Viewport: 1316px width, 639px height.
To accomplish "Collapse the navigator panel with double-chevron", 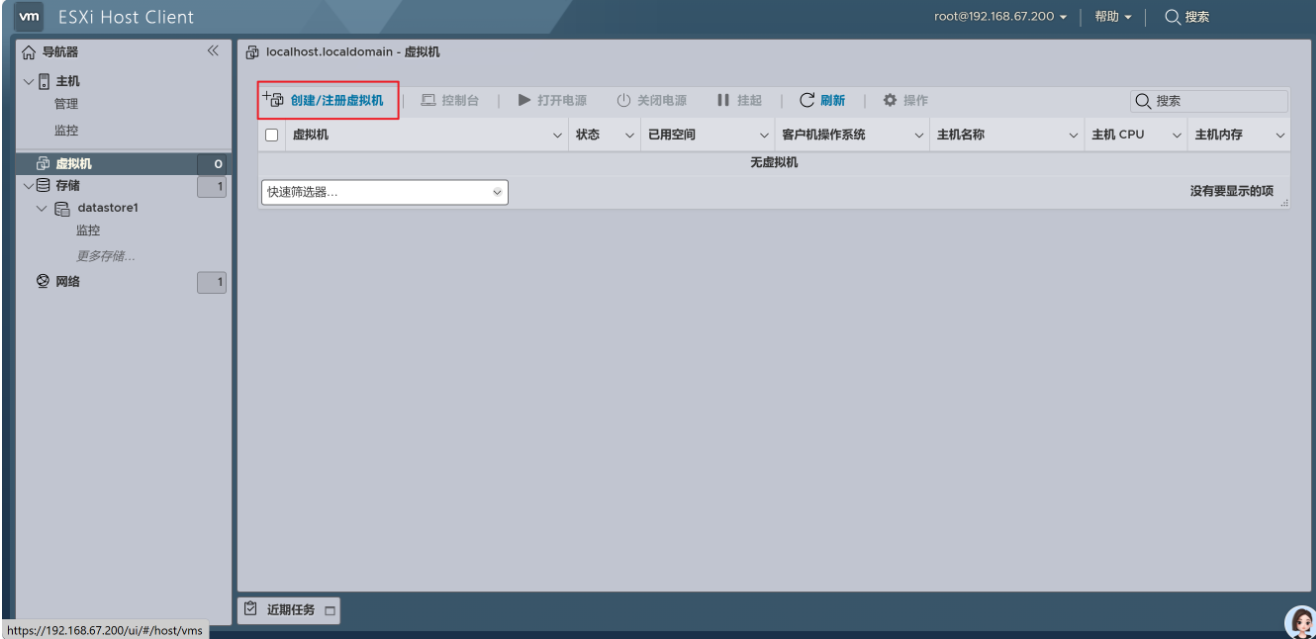I will (x=212, y=51).
